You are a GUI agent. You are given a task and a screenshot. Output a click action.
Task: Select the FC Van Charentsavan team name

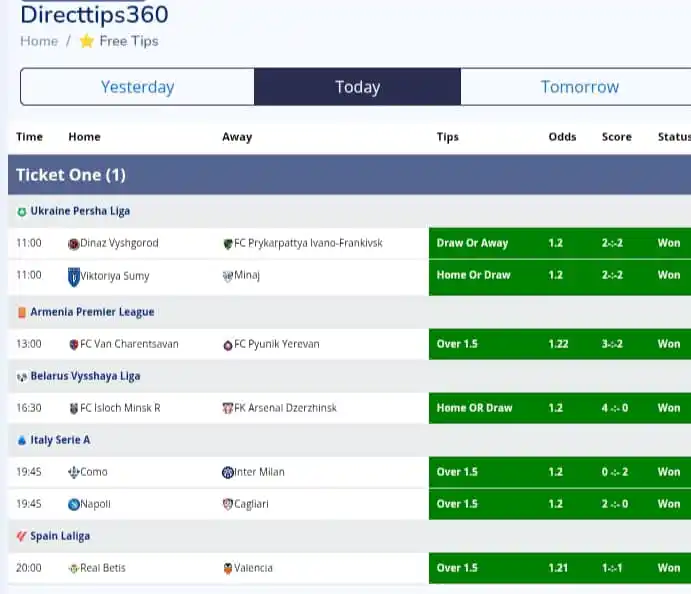click(129, 344)
